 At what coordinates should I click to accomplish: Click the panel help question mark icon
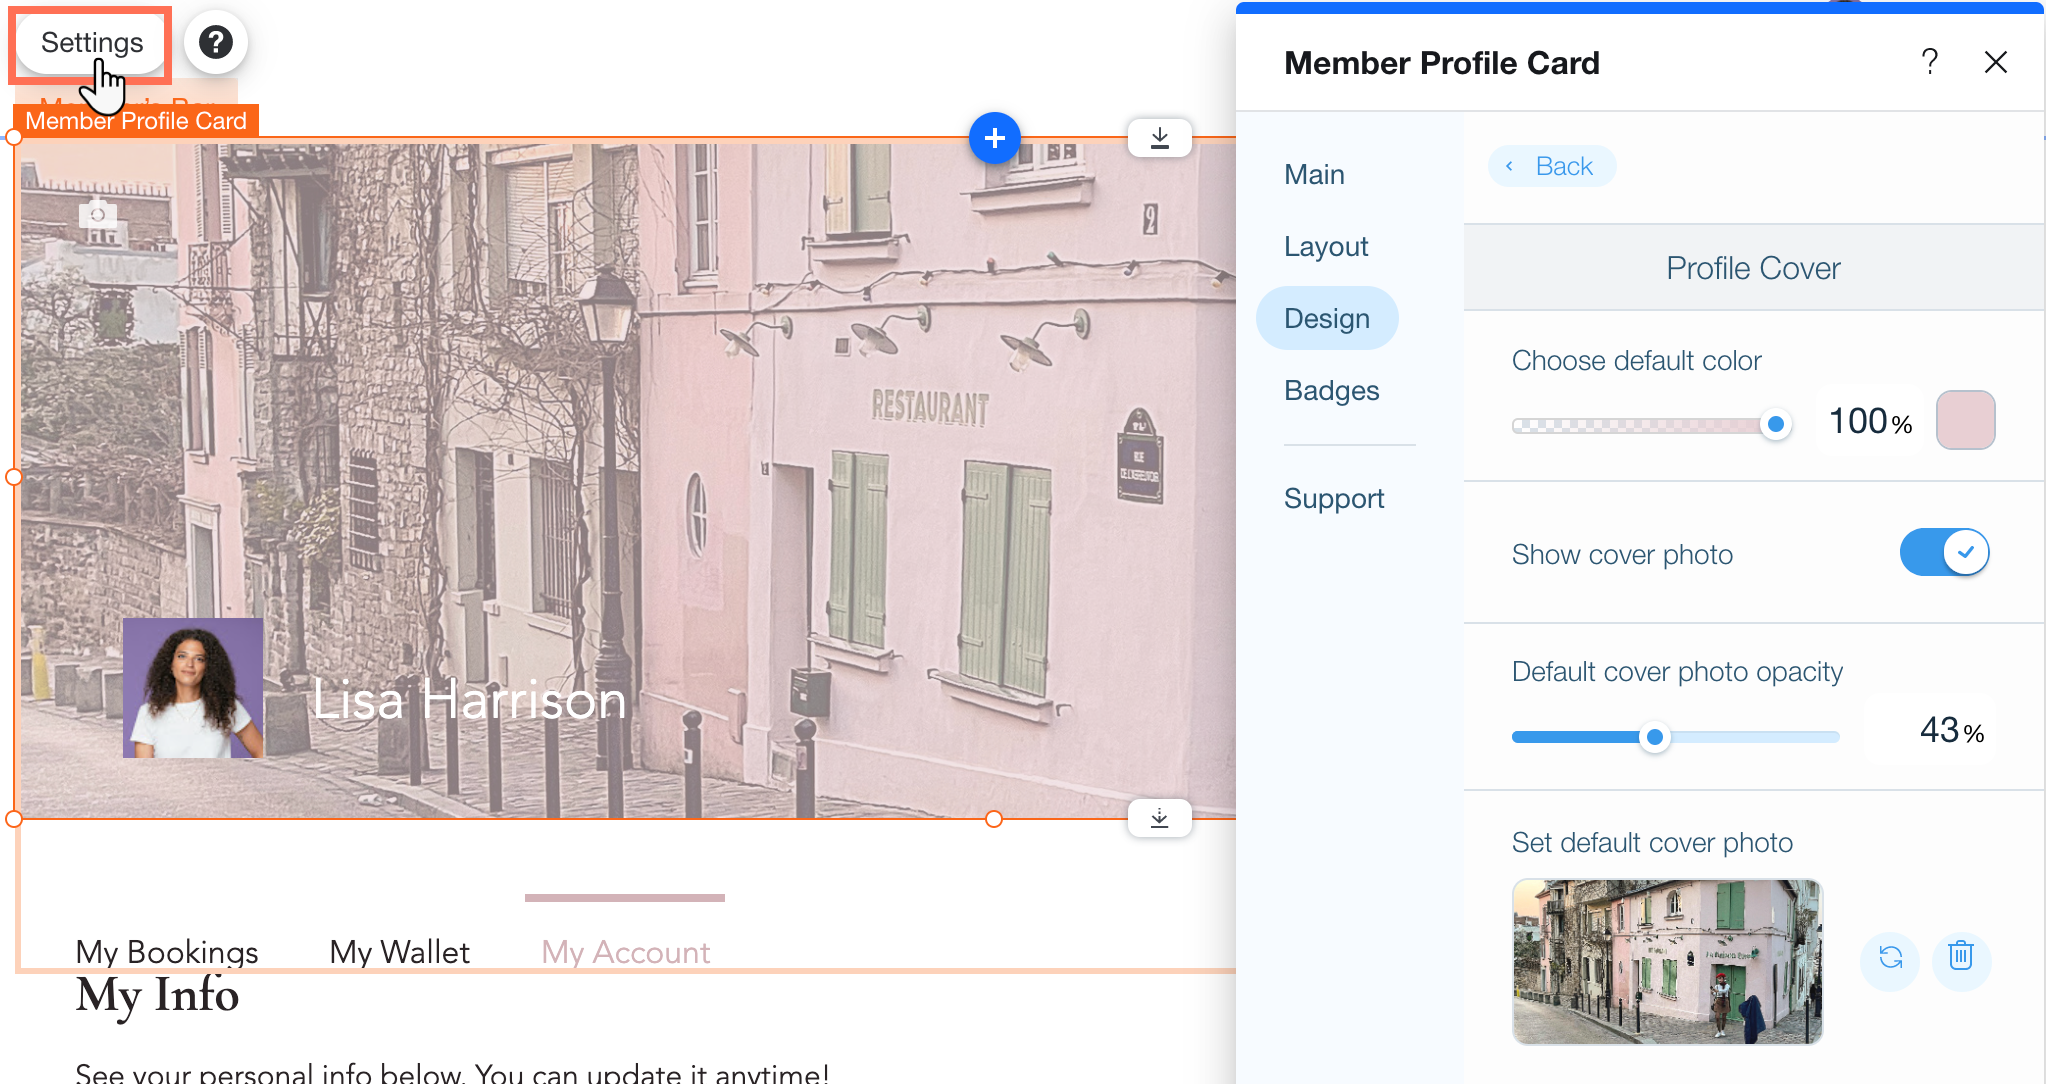point(1930,61)
